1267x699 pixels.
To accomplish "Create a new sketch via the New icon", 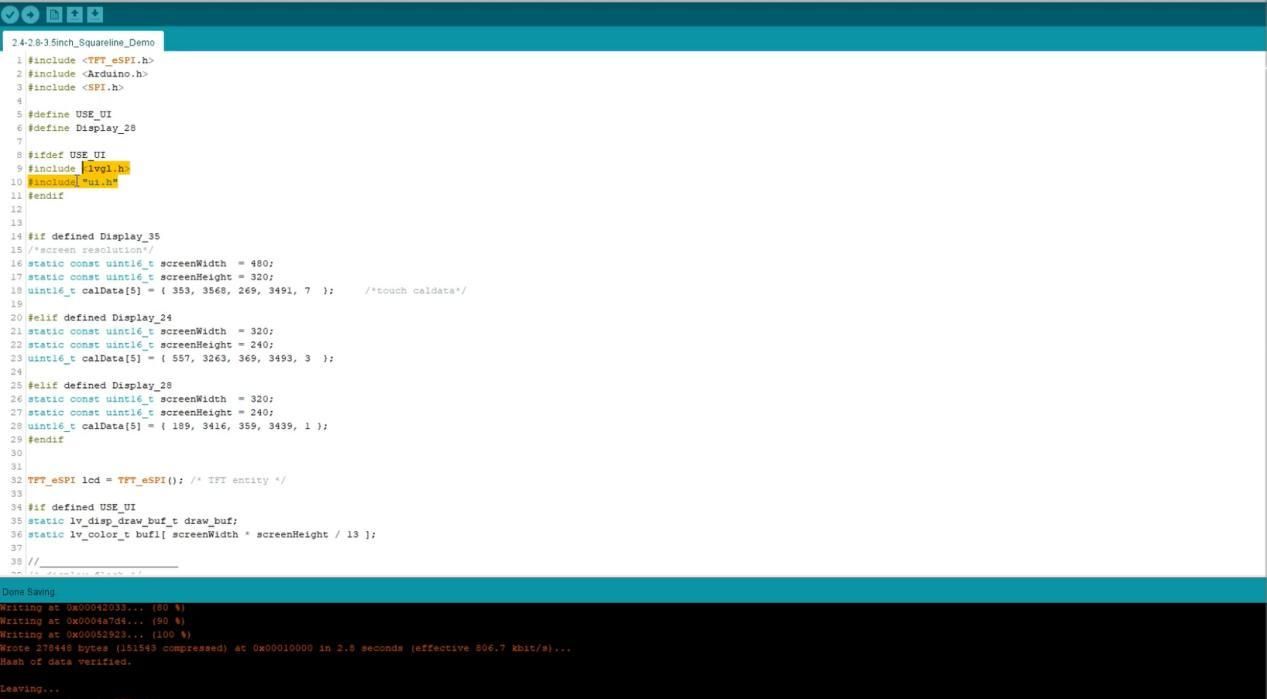I will pyautogui.click(x=52, y=14).
